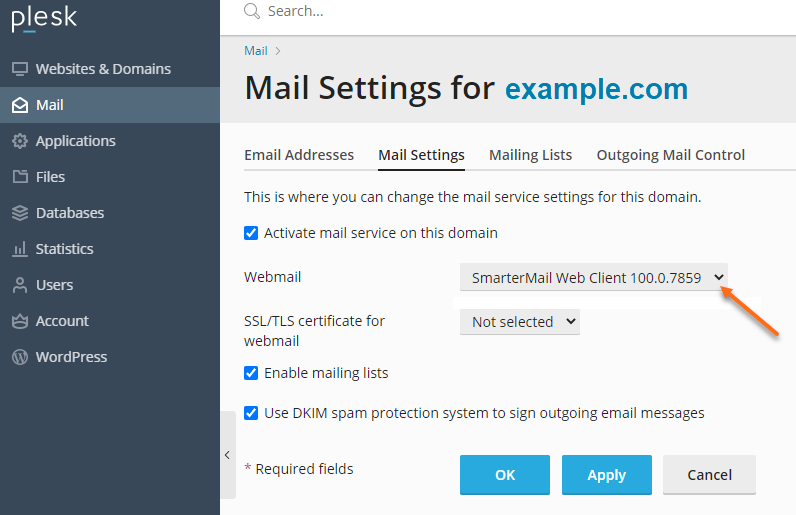Click the Databases stack icon
Screen dimensions: 796x515
[x=20, y=213]
